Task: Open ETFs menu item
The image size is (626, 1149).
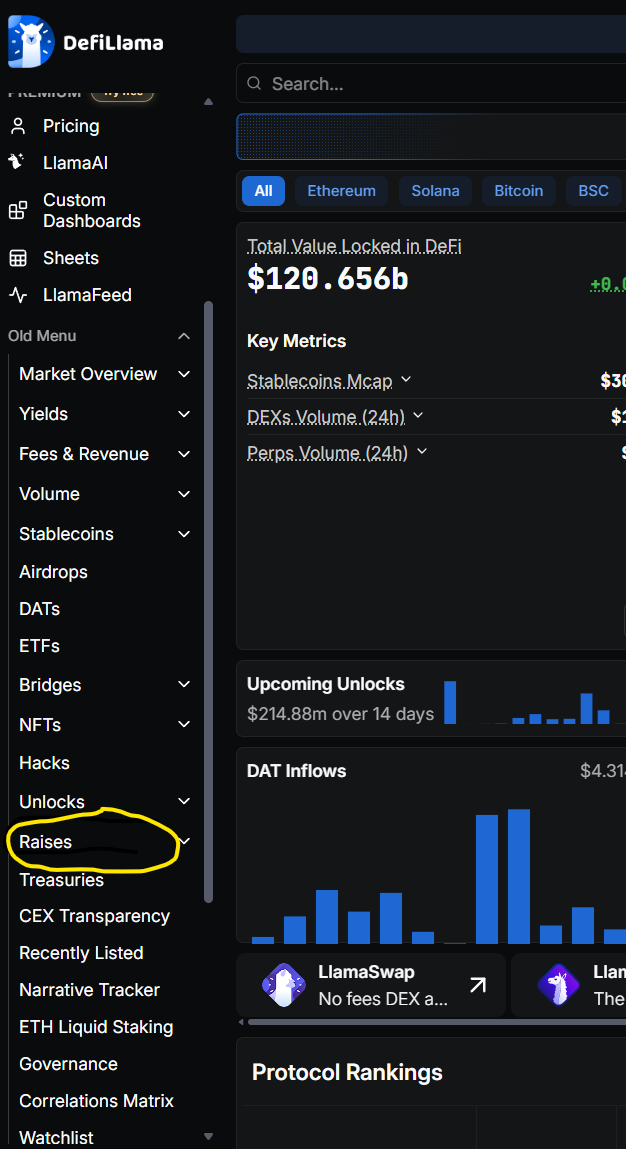Action: pyautogui.click(x=40, y=646)
